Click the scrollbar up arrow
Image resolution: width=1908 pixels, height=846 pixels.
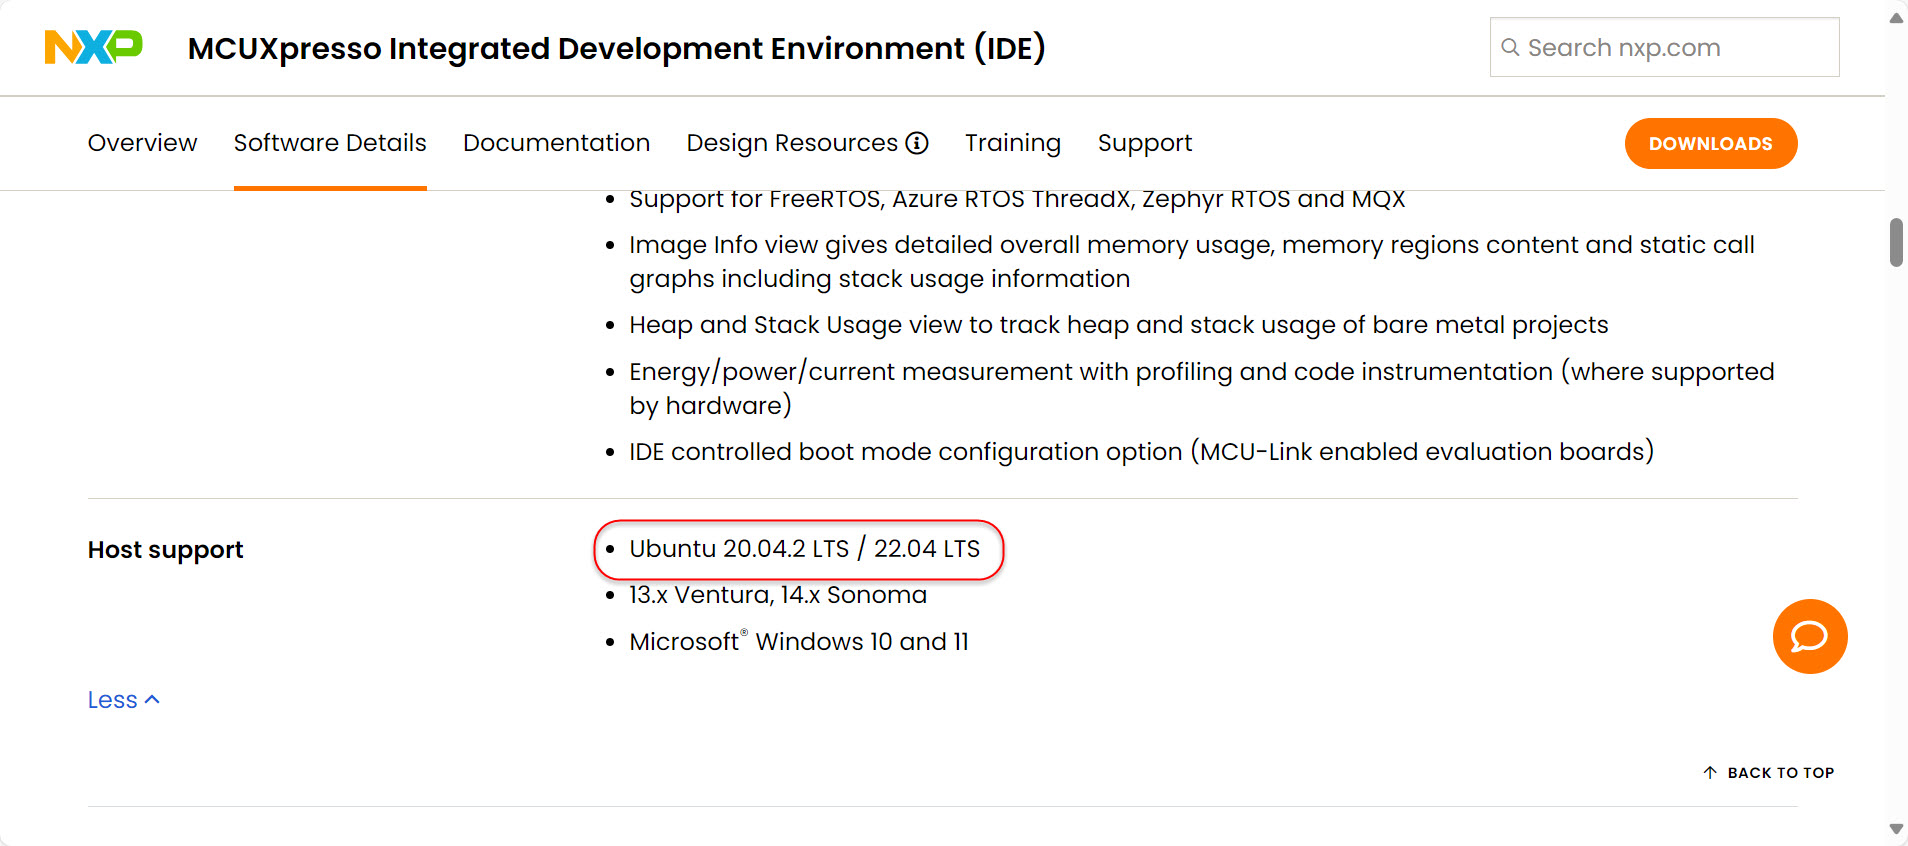pyautogui.click(x=1896, y=18)
